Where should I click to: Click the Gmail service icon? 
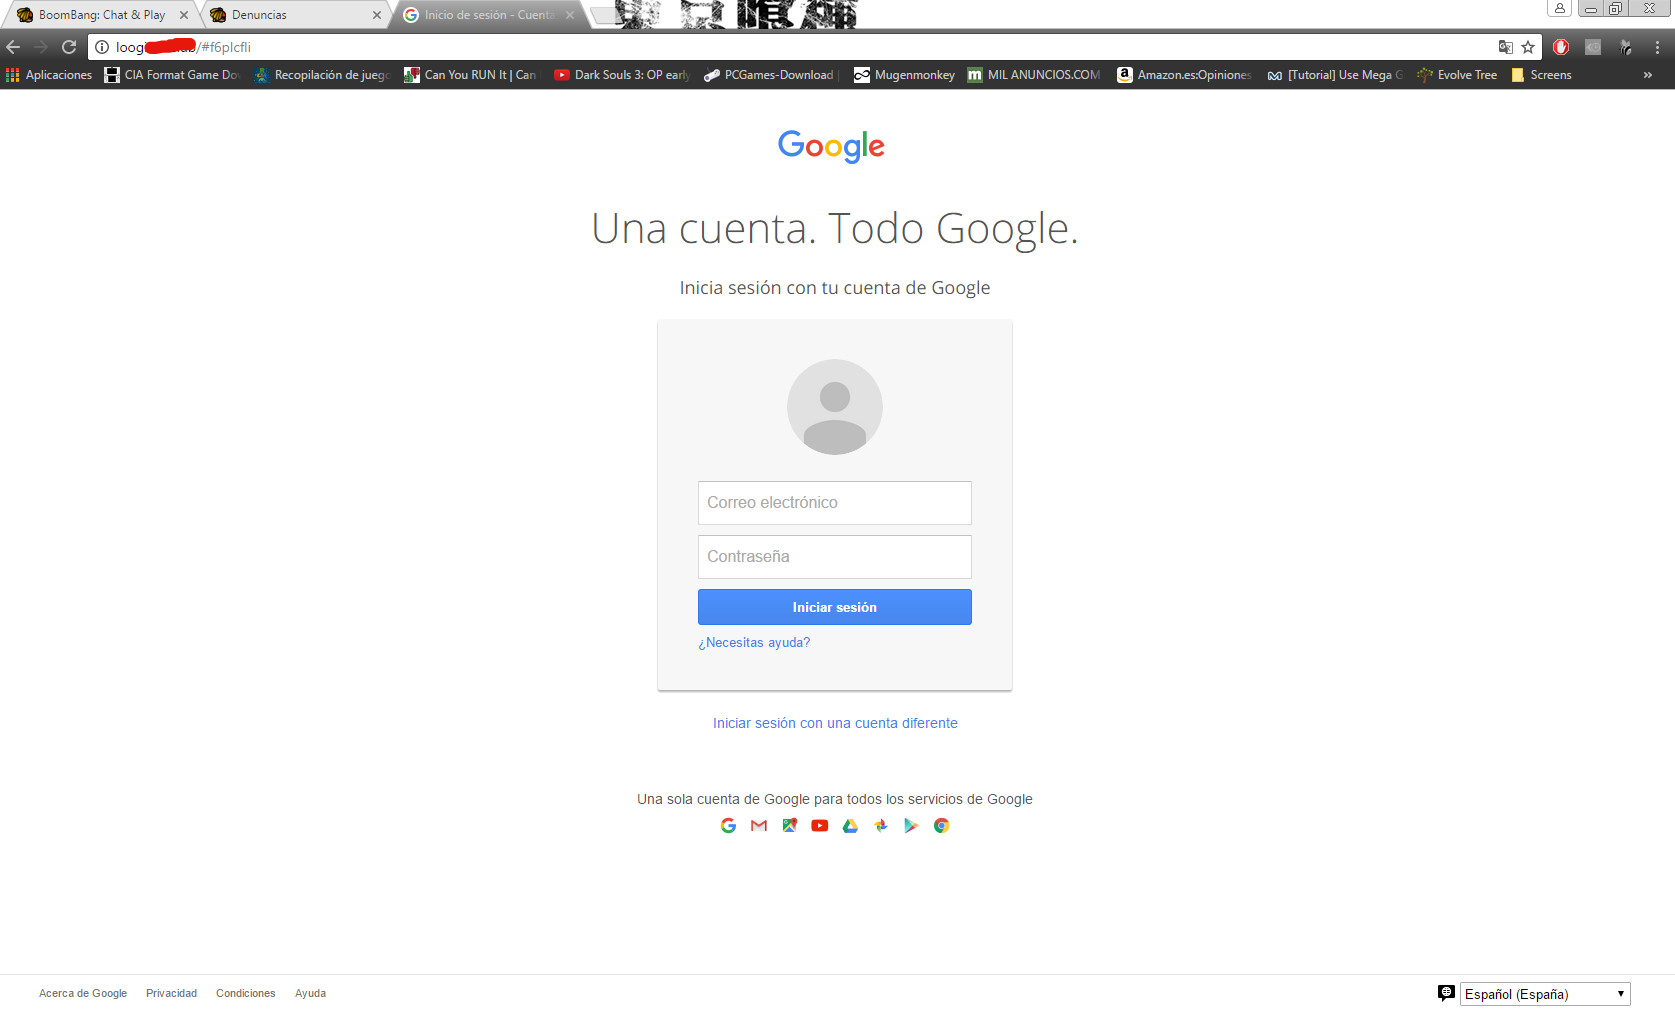759,825
